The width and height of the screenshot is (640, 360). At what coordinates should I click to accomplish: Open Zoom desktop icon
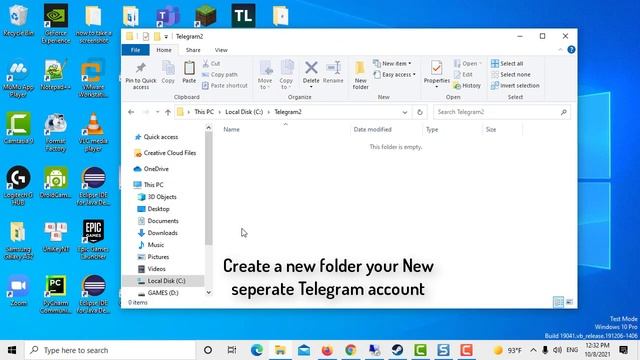pos(18,291)
